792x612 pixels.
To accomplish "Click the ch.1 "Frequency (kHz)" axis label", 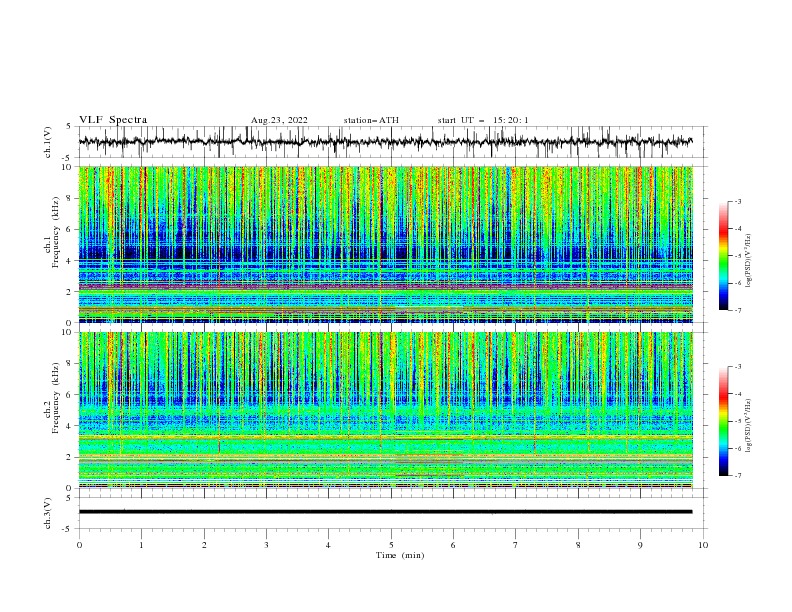I will [x=55, y=230].
